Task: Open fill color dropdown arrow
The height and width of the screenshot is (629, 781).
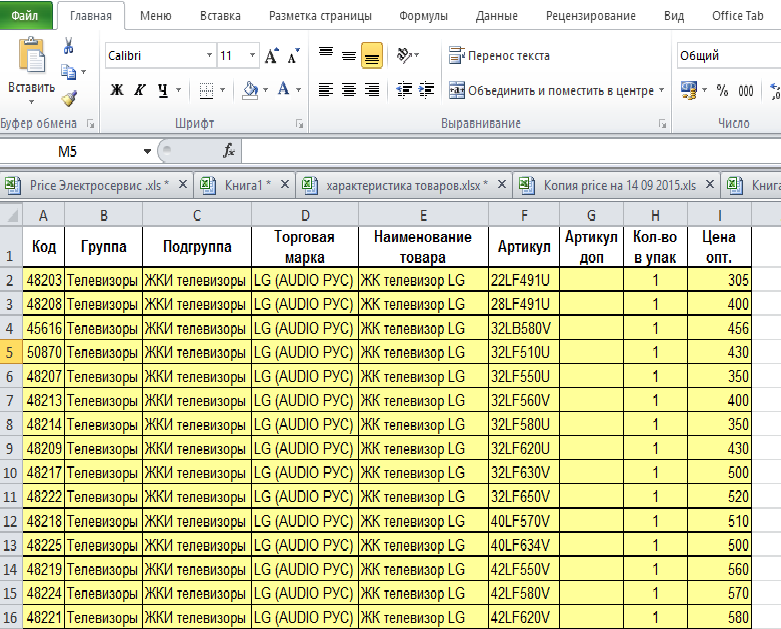Action: pos(265,90)
